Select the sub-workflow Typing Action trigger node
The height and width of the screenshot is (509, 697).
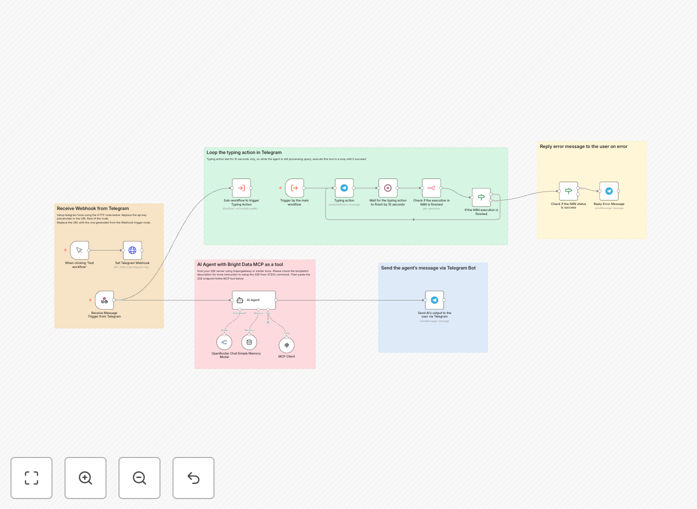click(241, 188)
